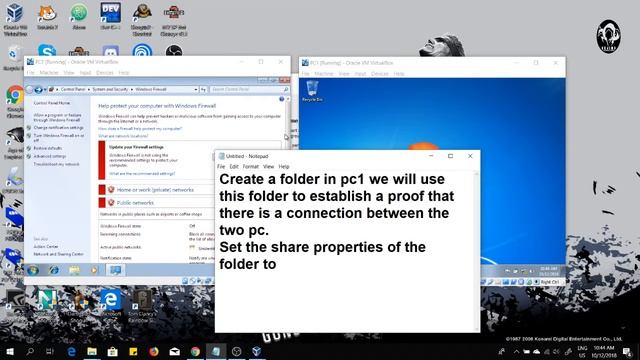Open Control Panel Home link
640x360 pixels.
tap(52, 103)
